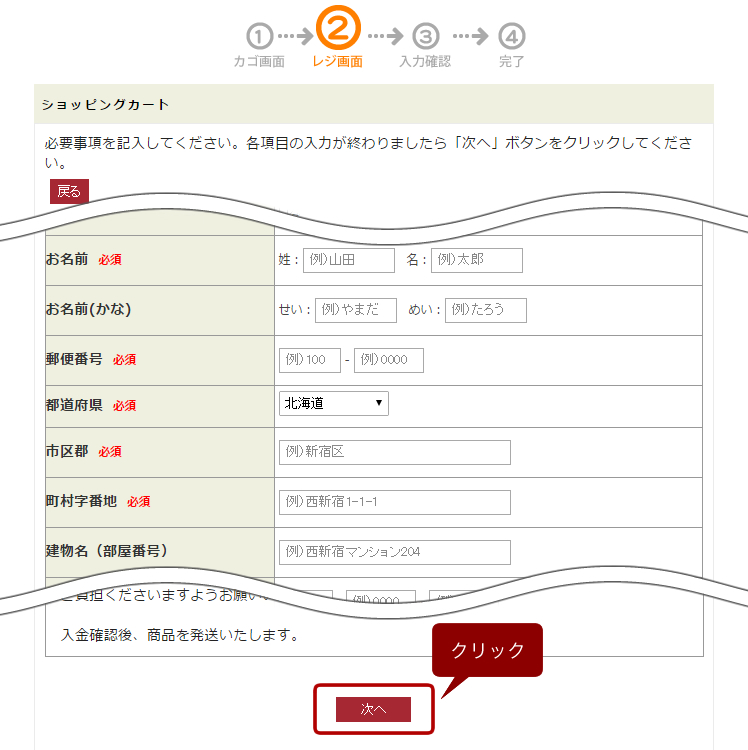The image size is (748, 750).
Task: Open the 都道府県 prefecture dropdown
Action: [x=334, y=404]
